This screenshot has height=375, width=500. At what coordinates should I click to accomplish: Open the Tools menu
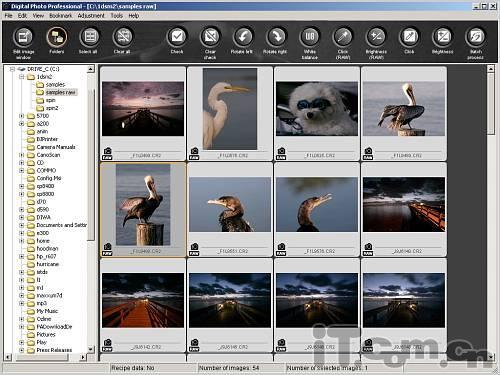pos(117,16)
